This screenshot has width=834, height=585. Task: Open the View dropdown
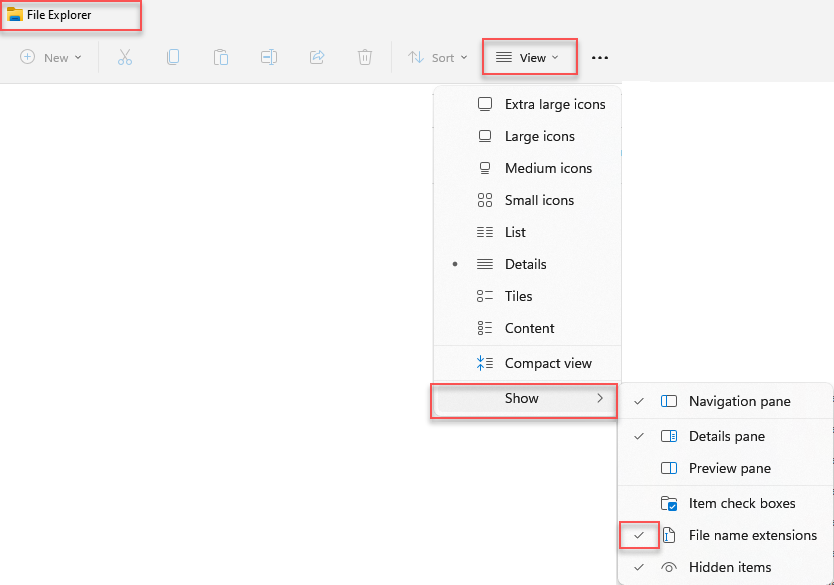coord(529,57)
